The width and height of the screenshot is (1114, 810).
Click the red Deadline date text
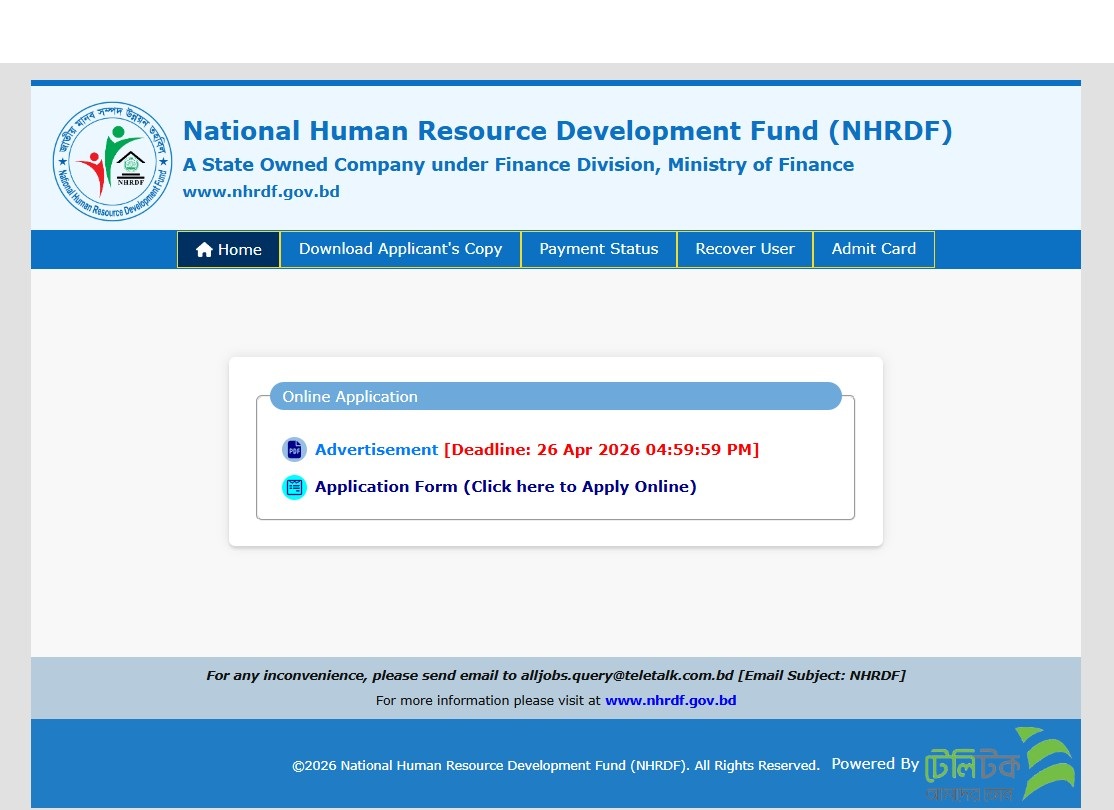[601, 450]
